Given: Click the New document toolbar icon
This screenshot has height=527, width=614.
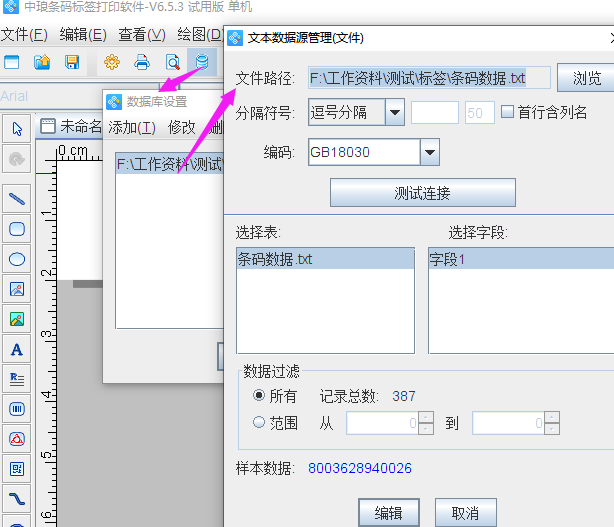Looking at the screenshot, I should click(x=11, y=62).
